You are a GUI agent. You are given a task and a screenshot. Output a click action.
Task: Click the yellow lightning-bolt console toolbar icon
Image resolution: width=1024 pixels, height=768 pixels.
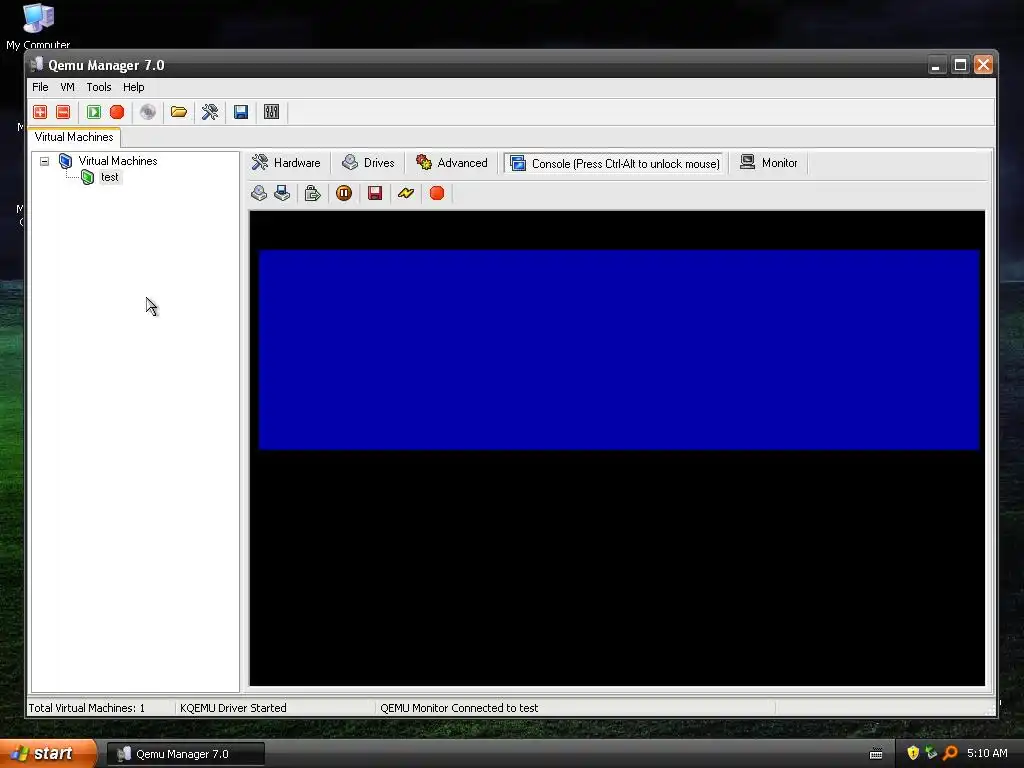click(x=406, y=193)
